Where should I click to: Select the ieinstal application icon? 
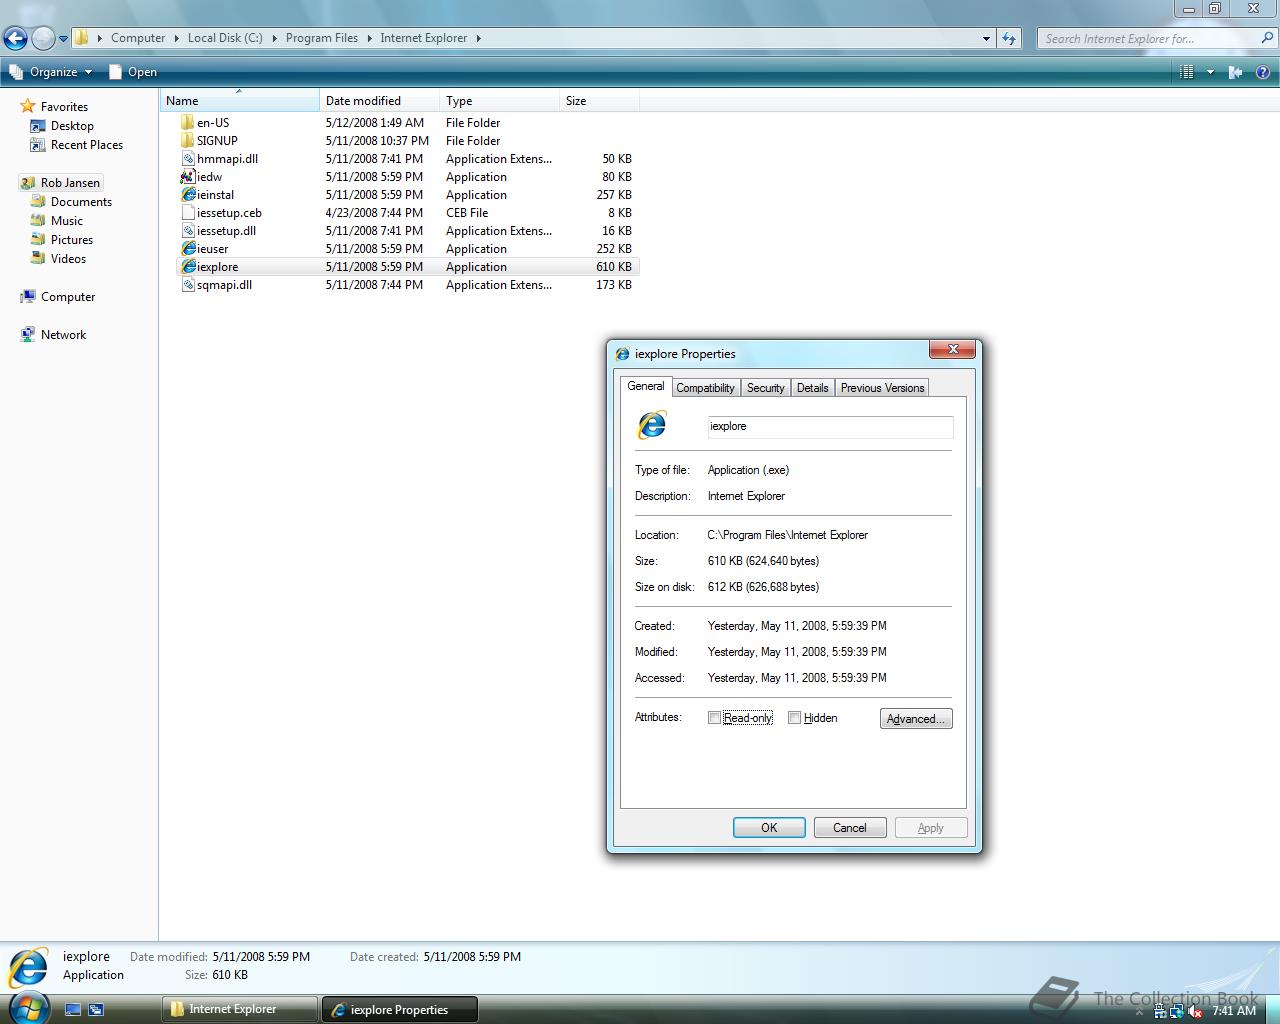[x=188, y=195]
